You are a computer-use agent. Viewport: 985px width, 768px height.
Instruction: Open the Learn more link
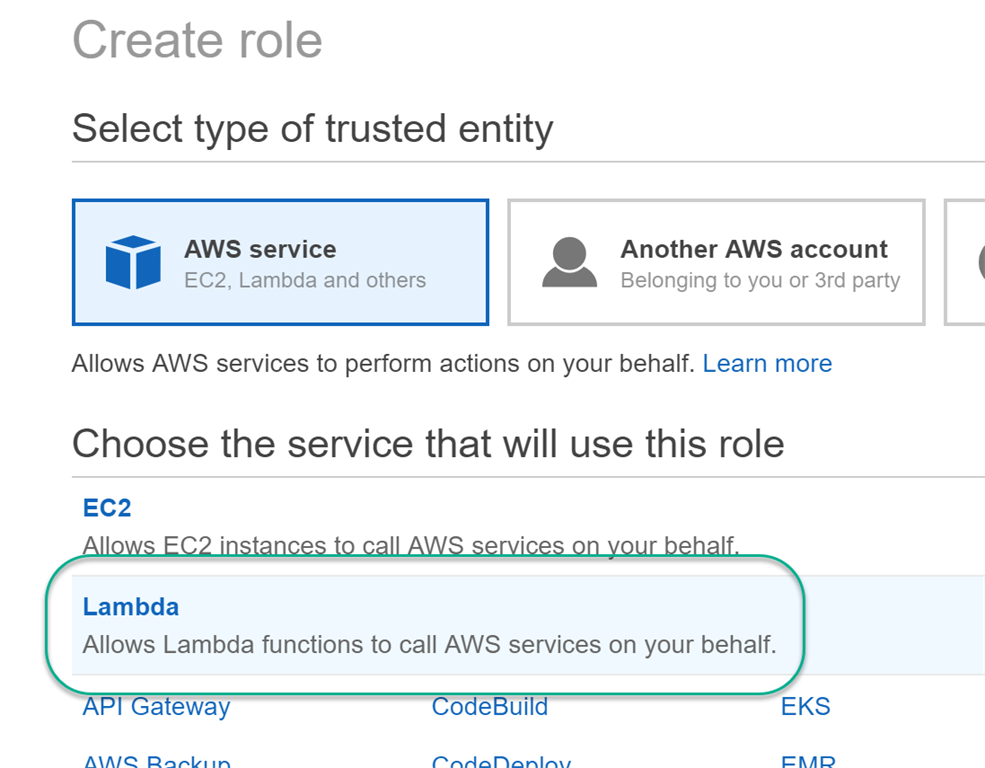click(x=767, y=363)
